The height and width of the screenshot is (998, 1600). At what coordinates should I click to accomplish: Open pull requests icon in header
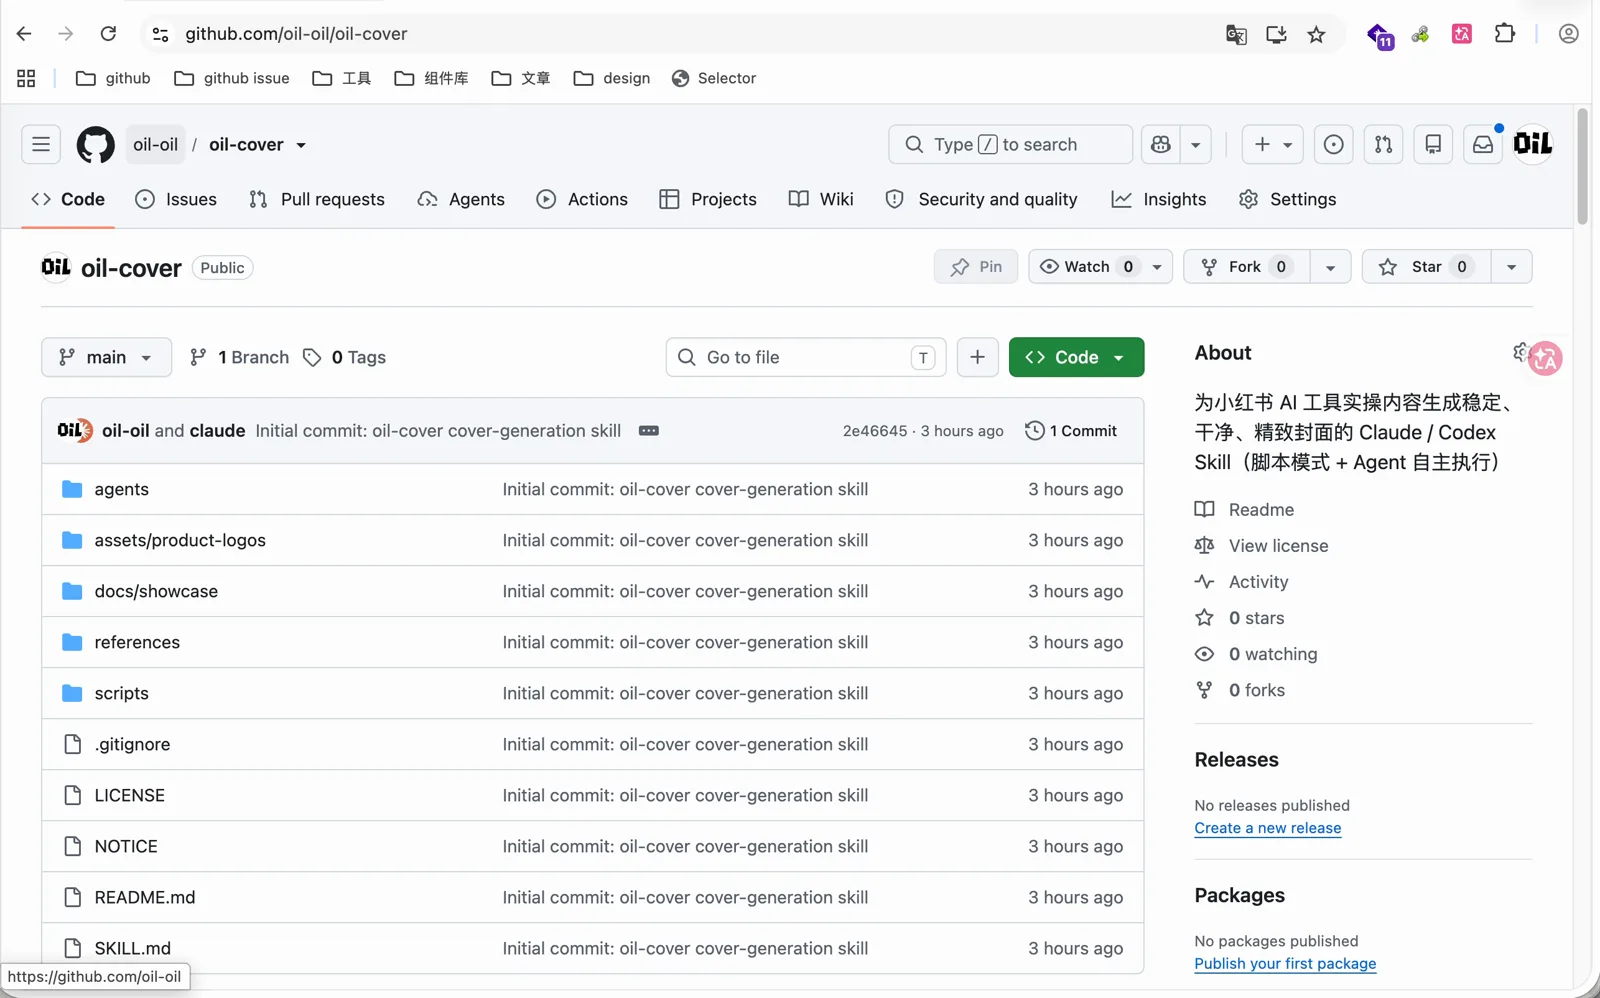click(x=1383, y=145)
